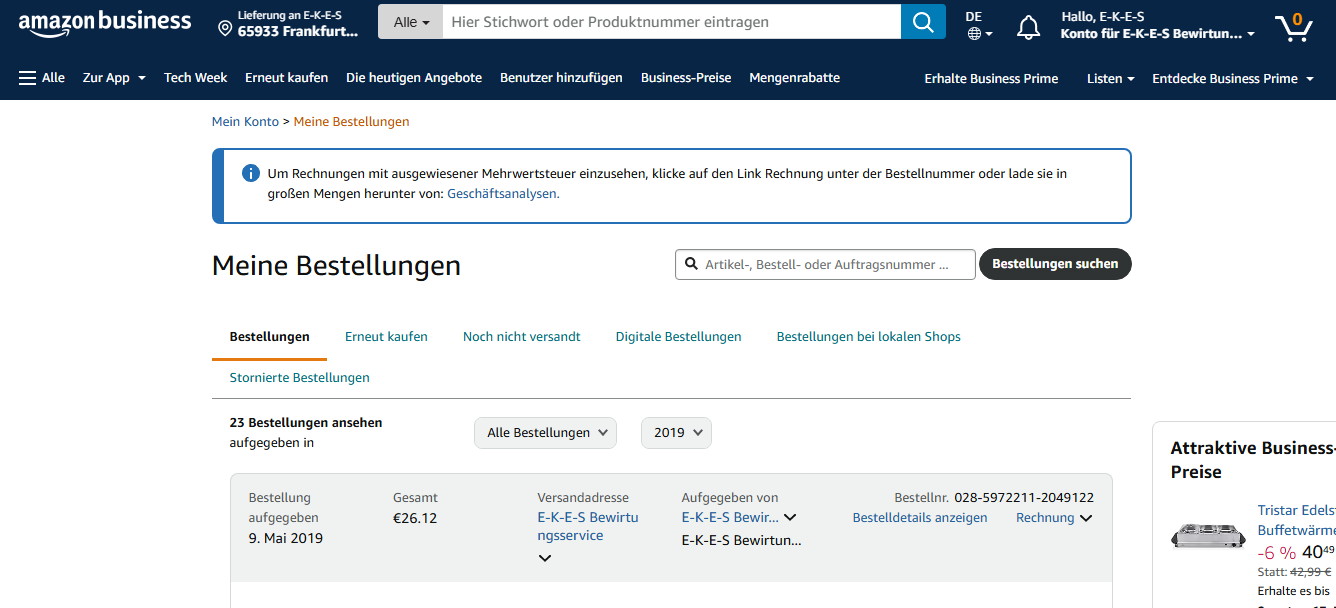1336x608 pixels.
Task: Click the total amount €26.12
Action: tap(415, 518)
